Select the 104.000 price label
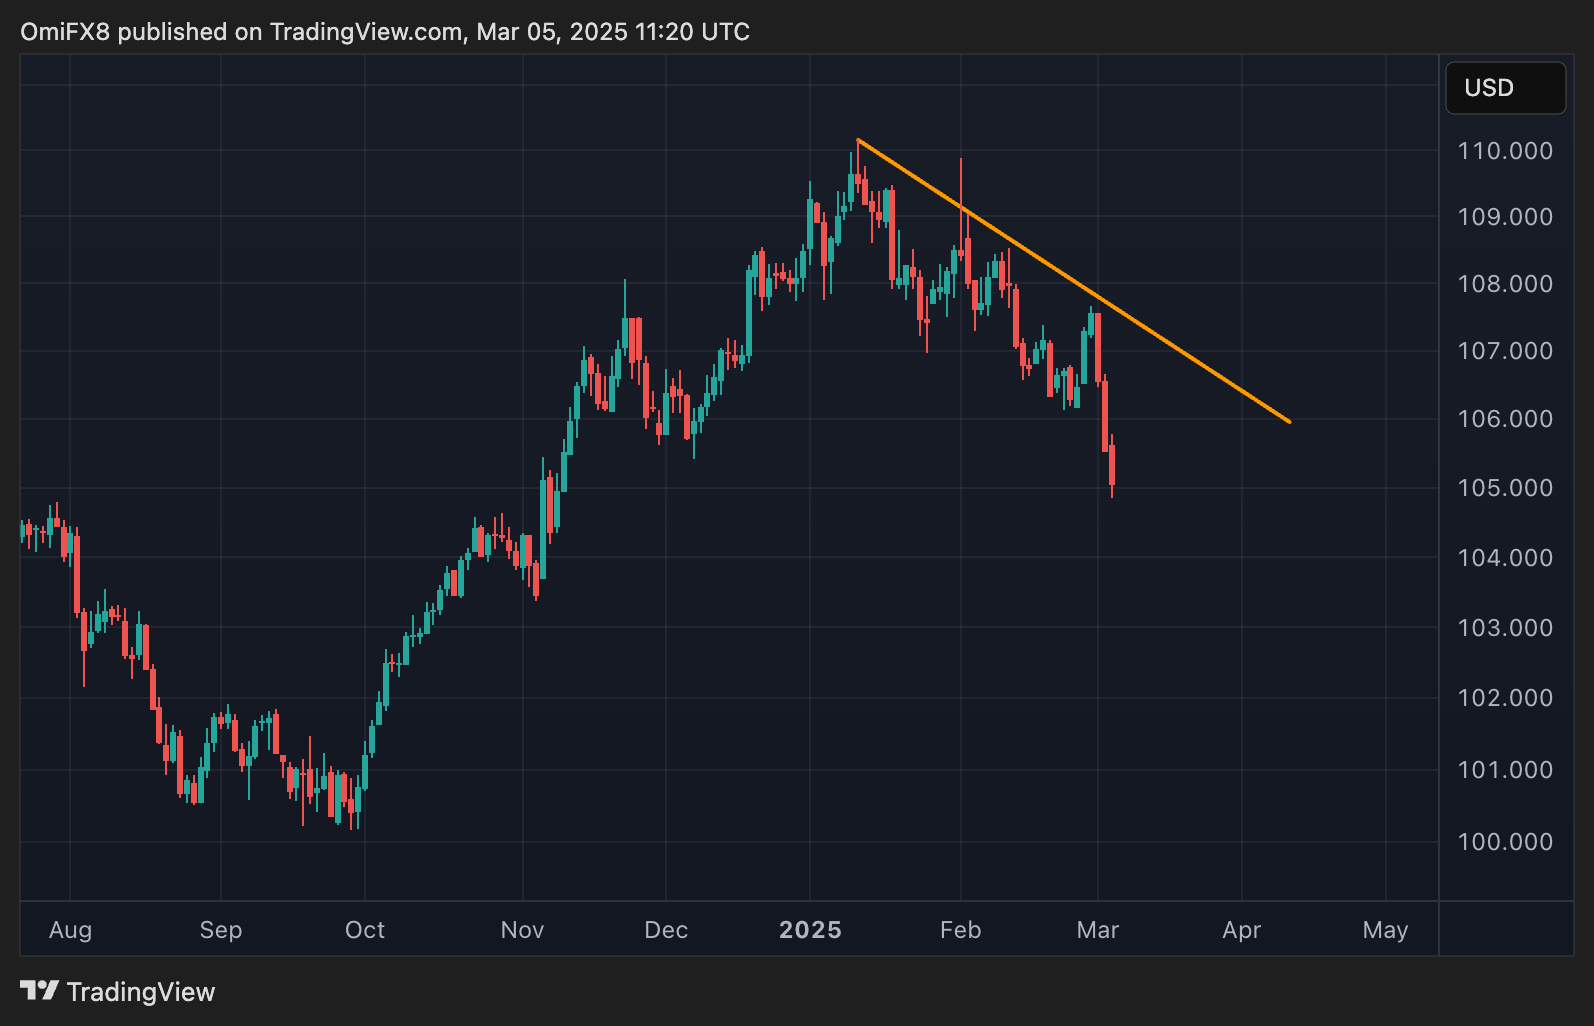This screenshot has height=1026, width=1594. pyautogui.click(x=1505, y=558)
